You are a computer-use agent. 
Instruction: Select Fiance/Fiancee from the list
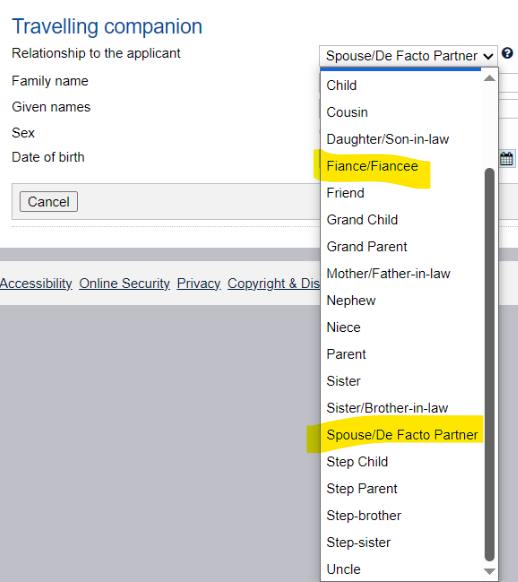click(x=372, y=166)
